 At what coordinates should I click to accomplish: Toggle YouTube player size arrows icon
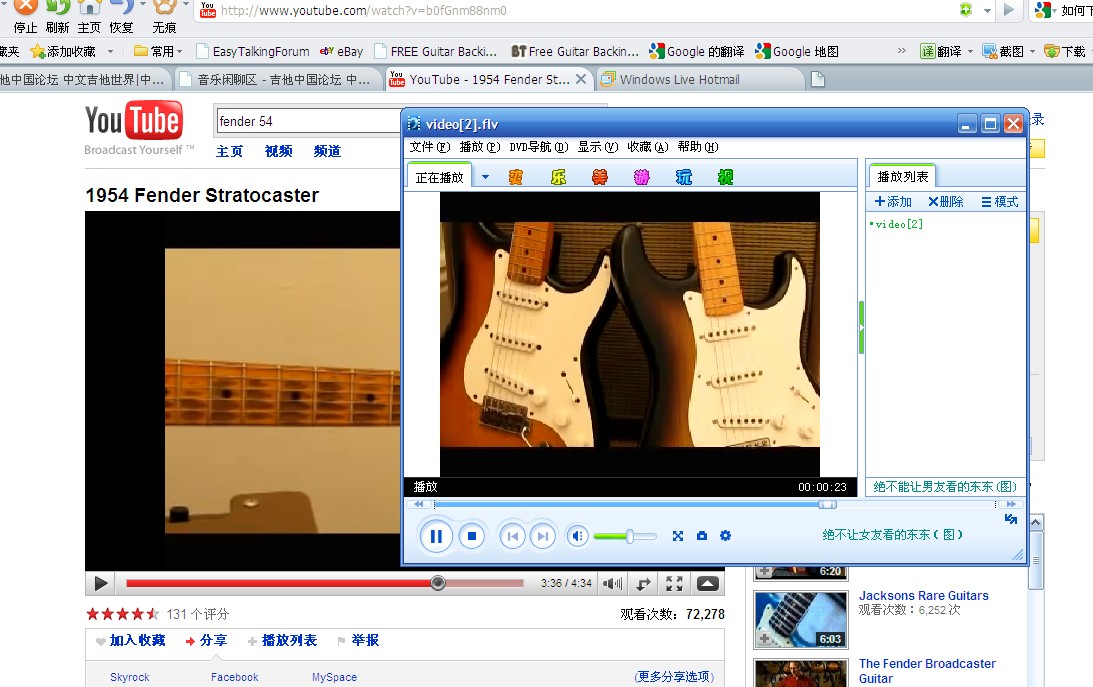point(643,584)
